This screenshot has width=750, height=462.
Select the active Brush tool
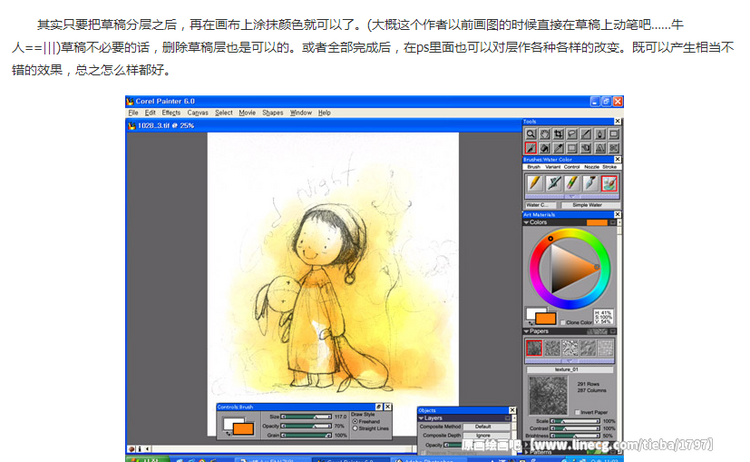530,148
